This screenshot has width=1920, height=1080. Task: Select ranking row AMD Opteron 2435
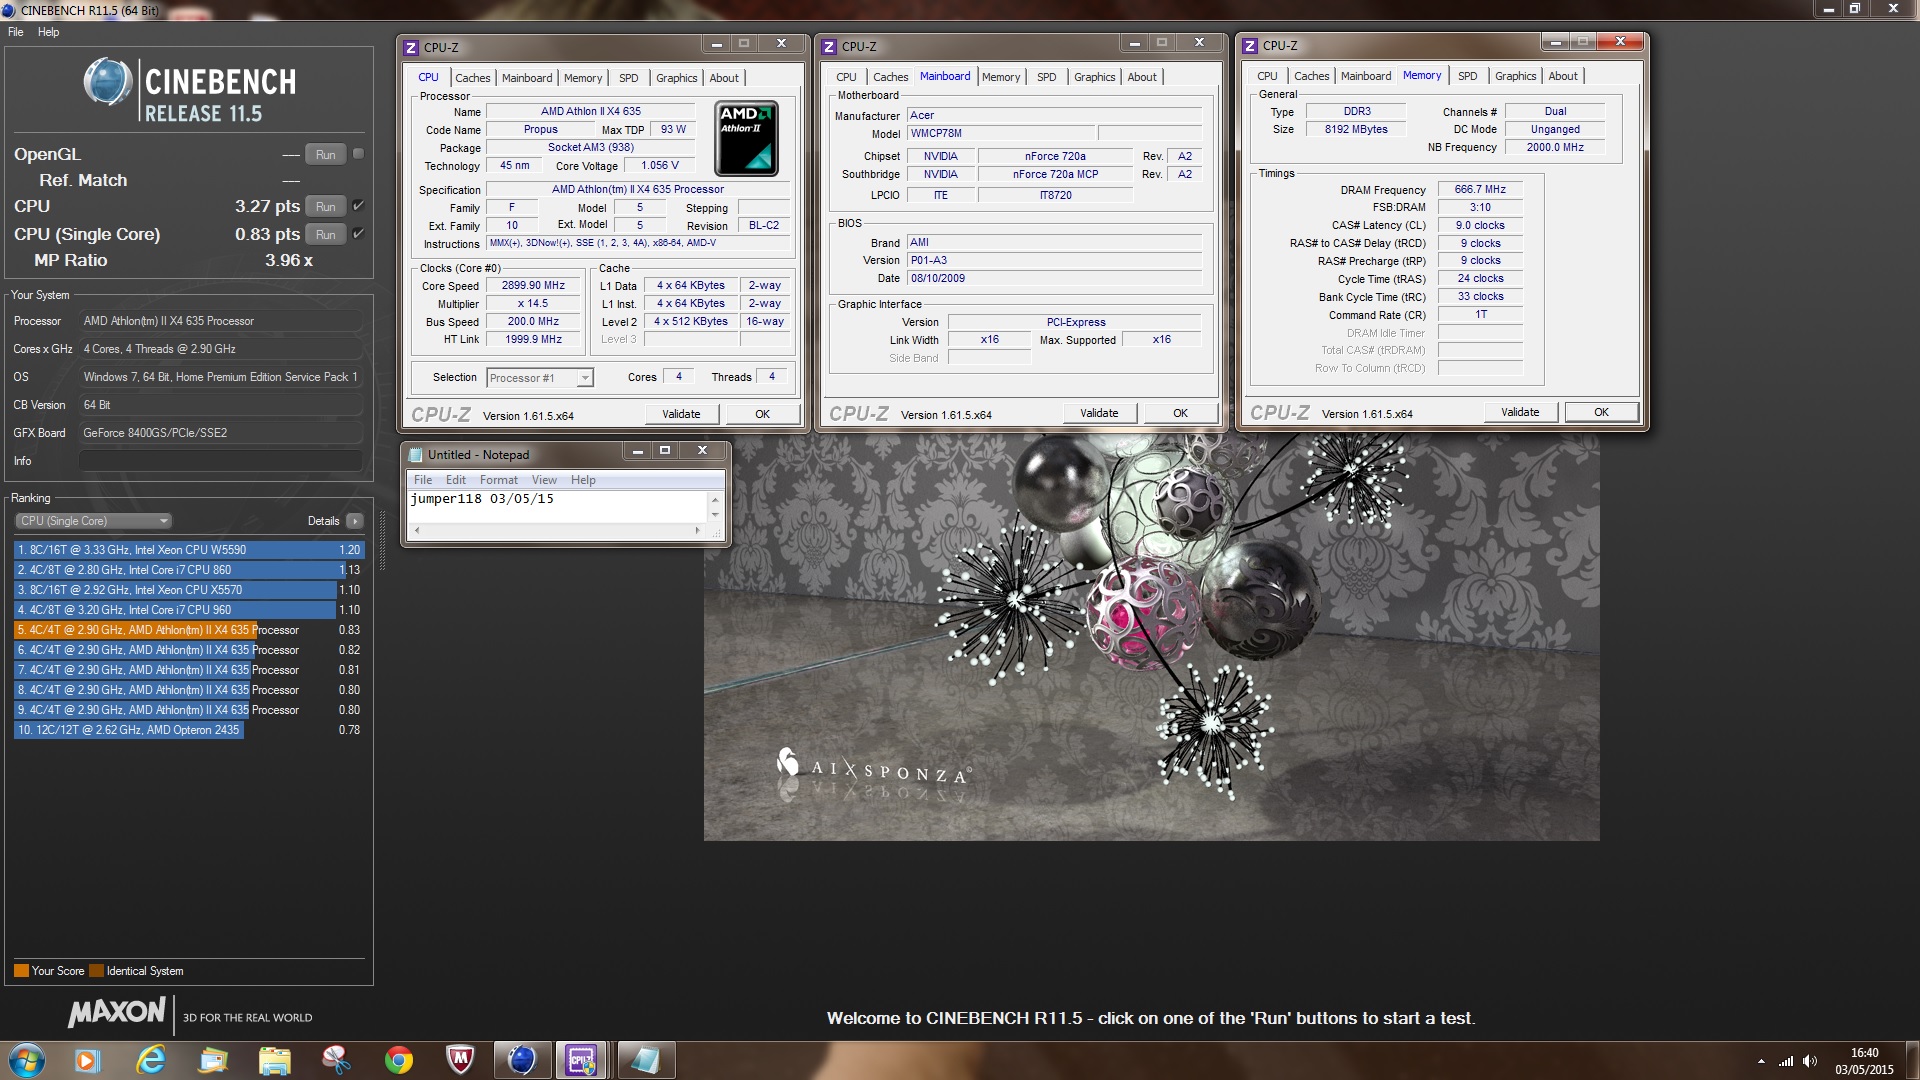(188, 730)
